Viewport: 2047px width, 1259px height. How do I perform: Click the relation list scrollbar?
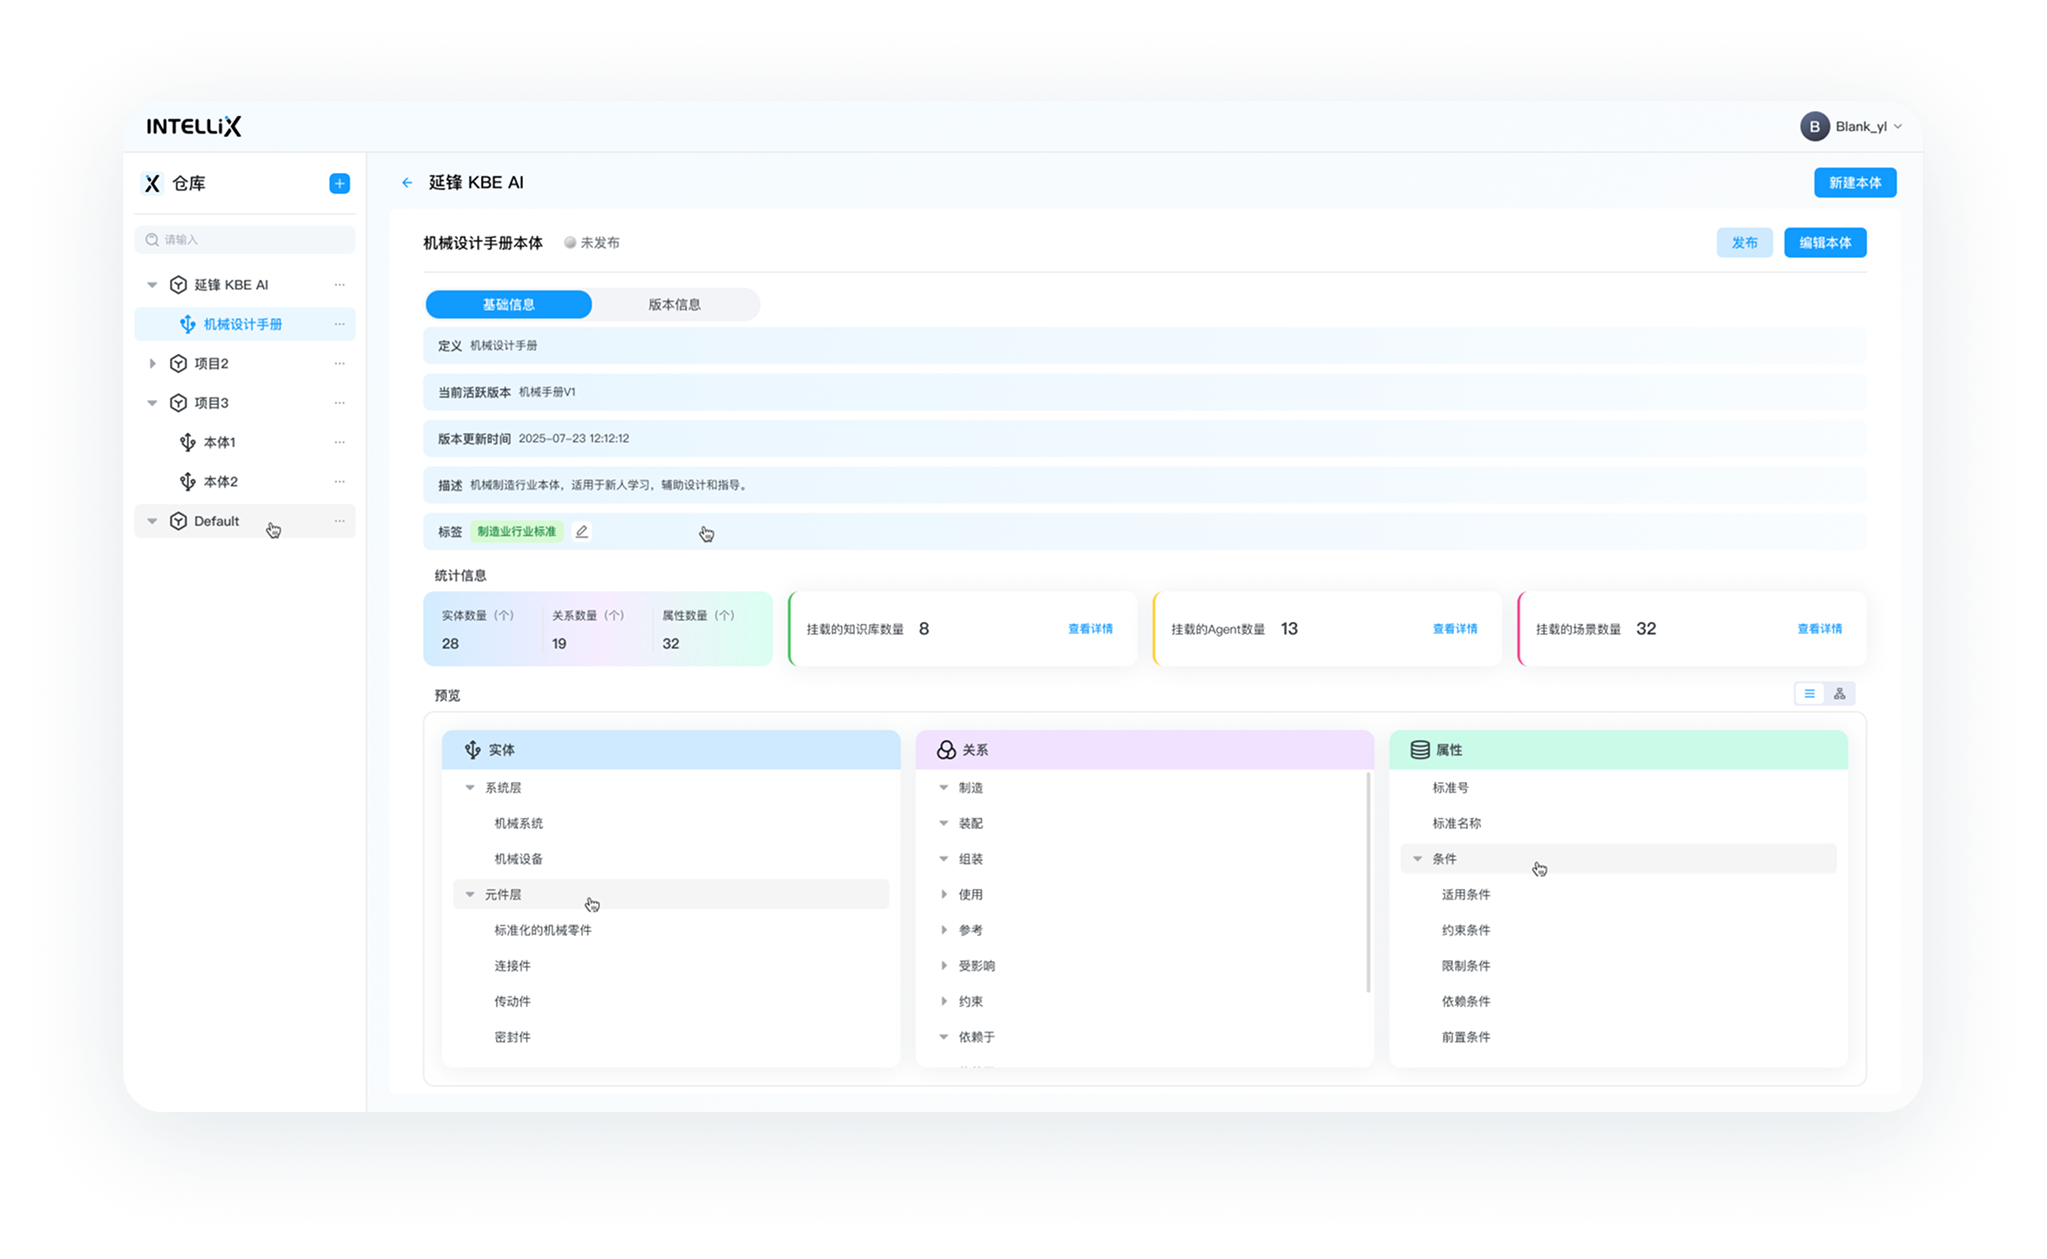pyautogui.click(x=1368, y=880)
